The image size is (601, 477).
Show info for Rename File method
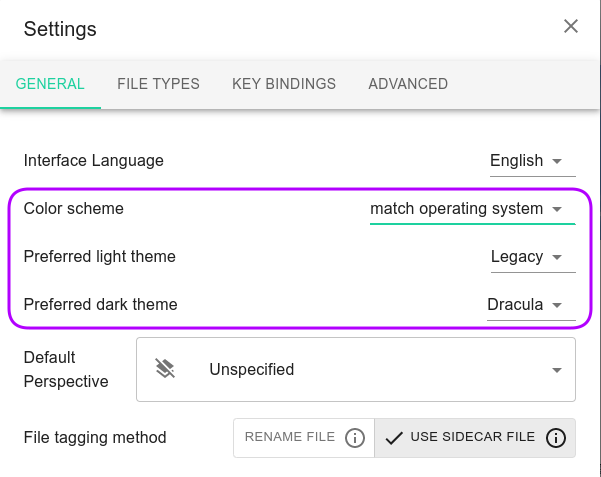pos(355,438)
